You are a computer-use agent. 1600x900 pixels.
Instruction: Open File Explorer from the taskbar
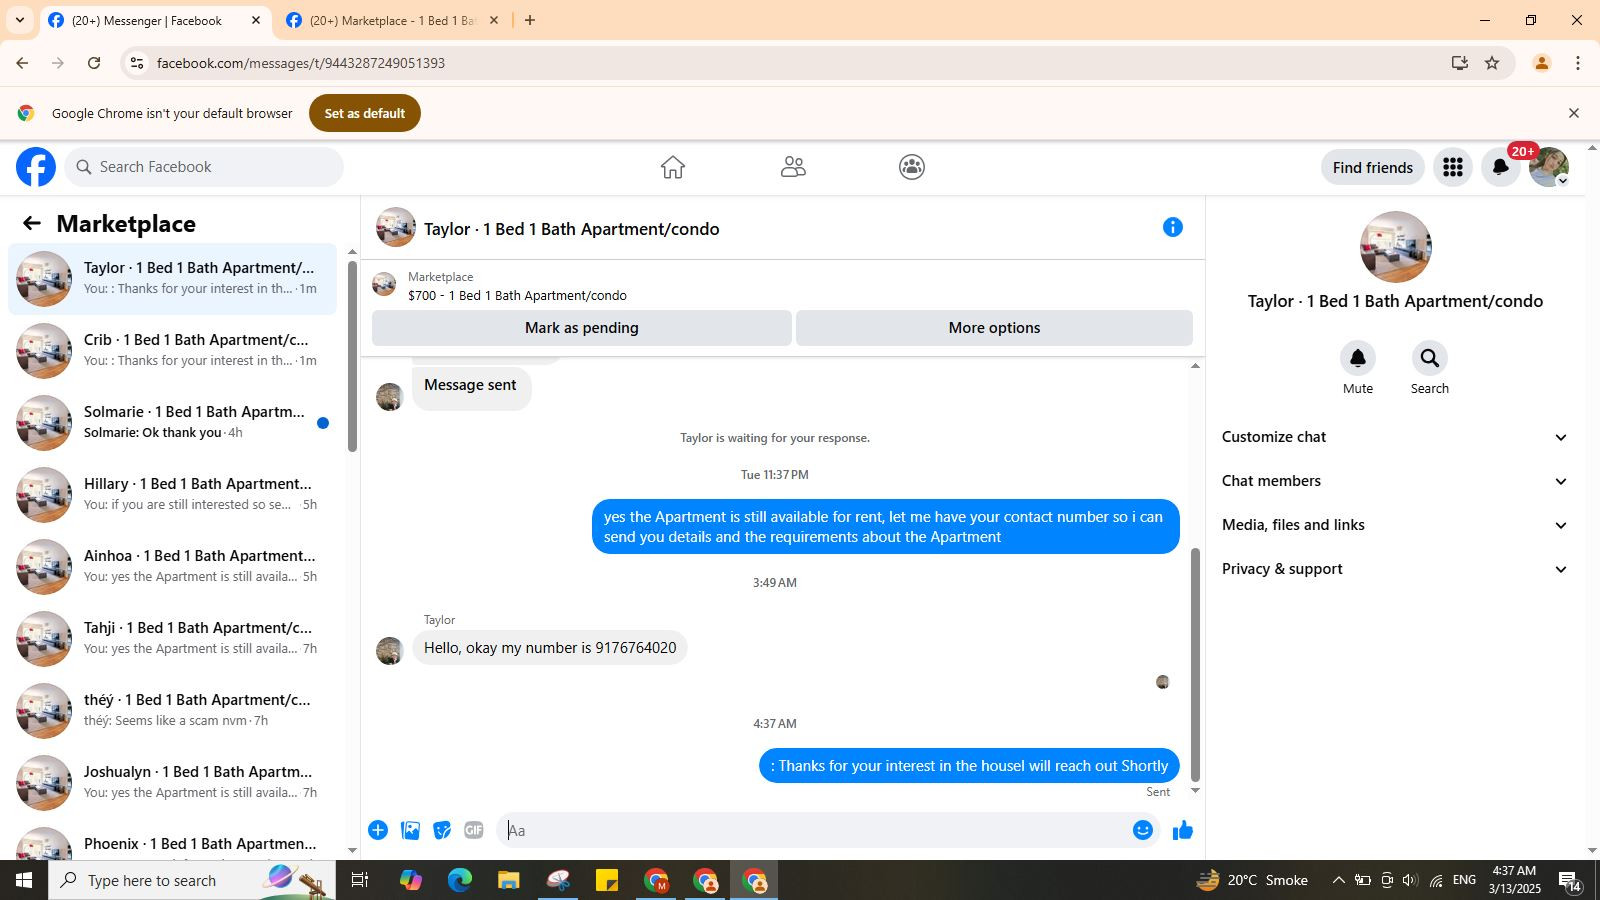[509, 880]
